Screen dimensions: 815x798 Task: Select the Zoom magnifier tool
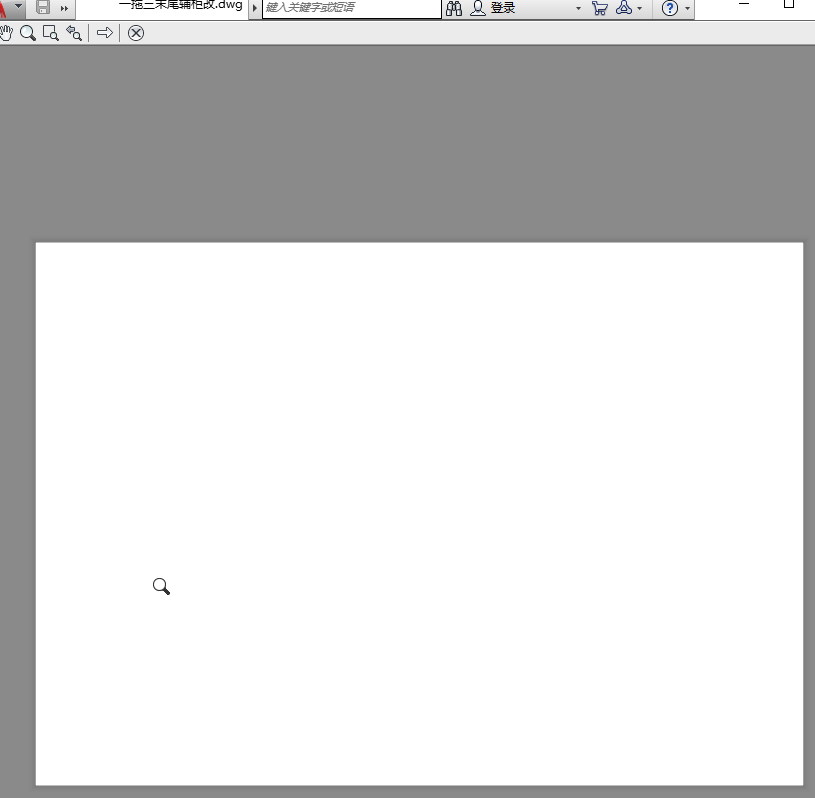(x=28, y=33)
